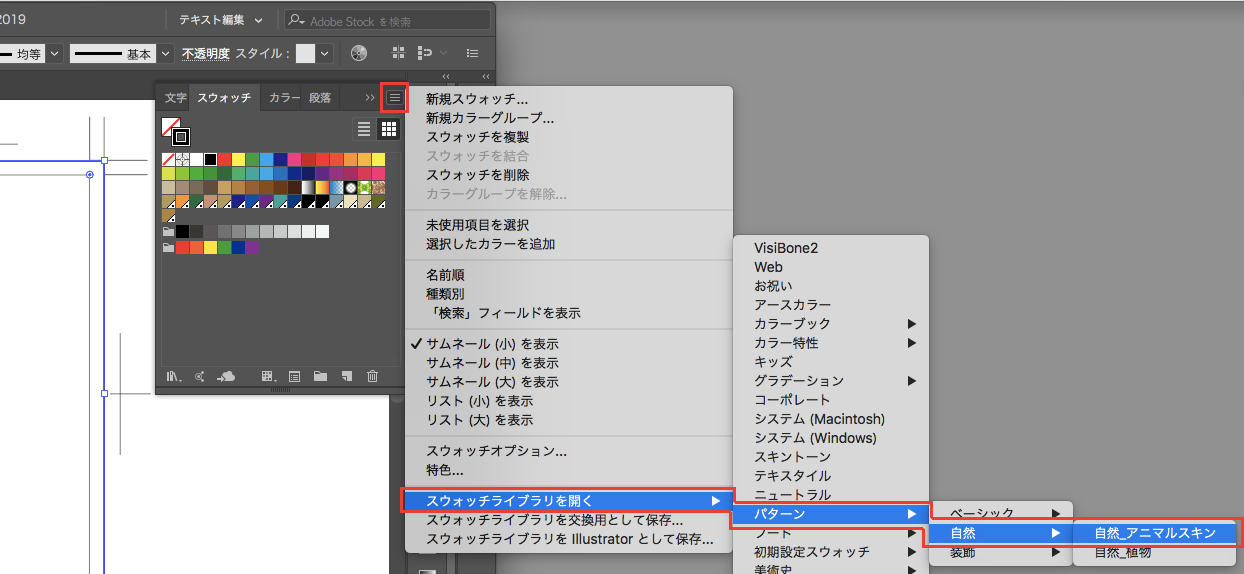The height and width of the screenshot is (574, 1244).
Task: Click Recolor Artwork color wheel icon
Action: [x=359, y=53]
